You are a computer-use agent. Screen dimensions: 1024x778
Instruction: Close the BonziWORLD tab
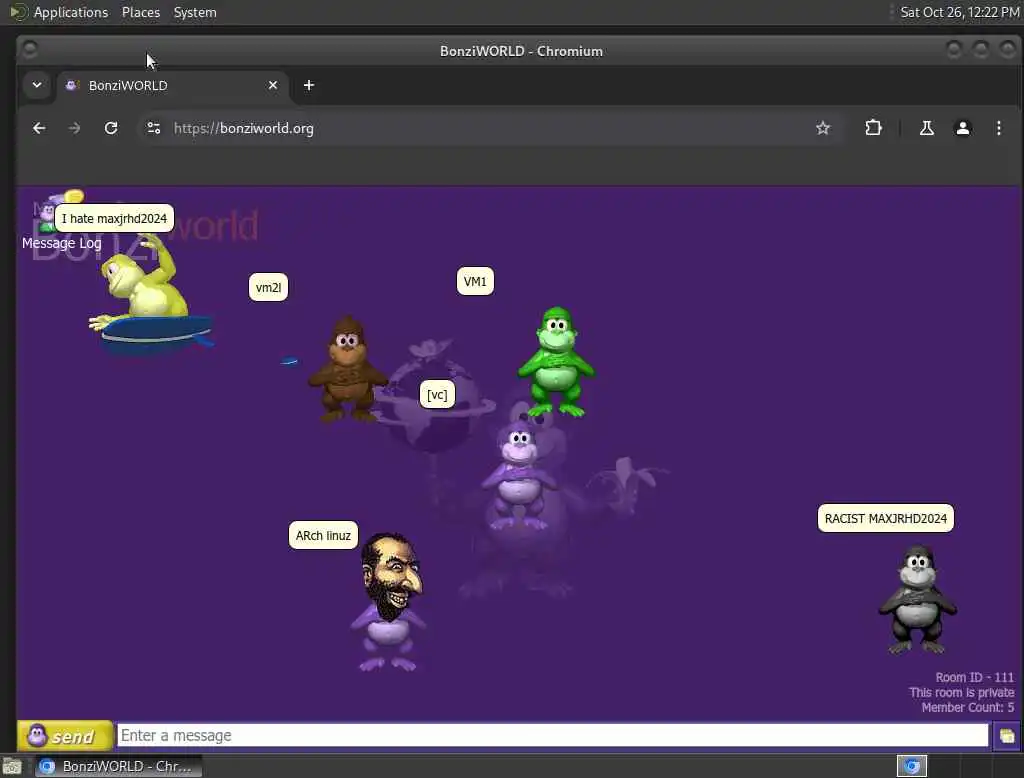273,86
